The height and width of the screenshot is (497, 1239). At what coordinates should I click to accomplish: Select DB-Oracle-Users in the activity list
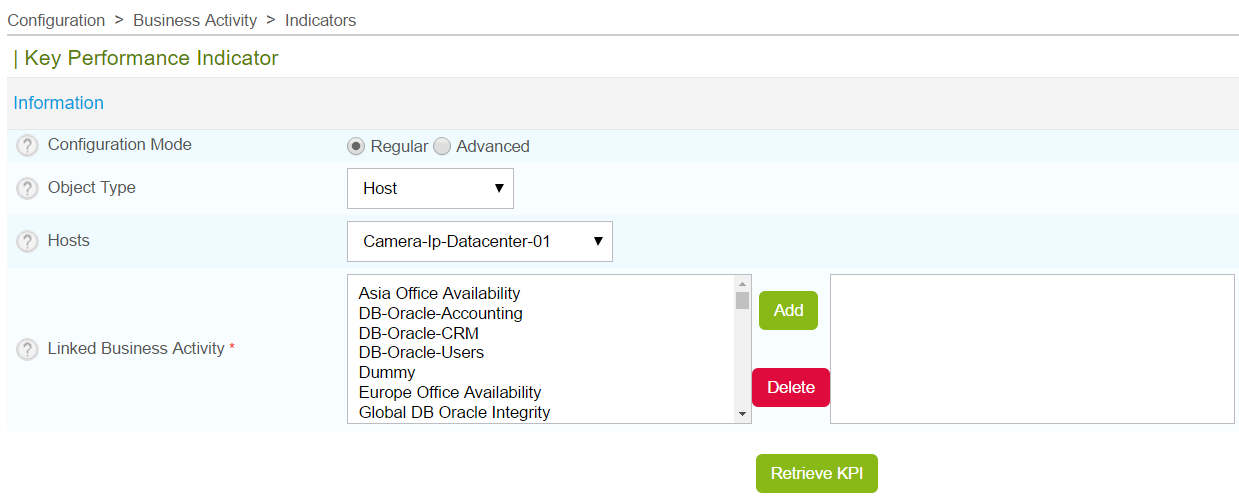click(x=421, y=352)
